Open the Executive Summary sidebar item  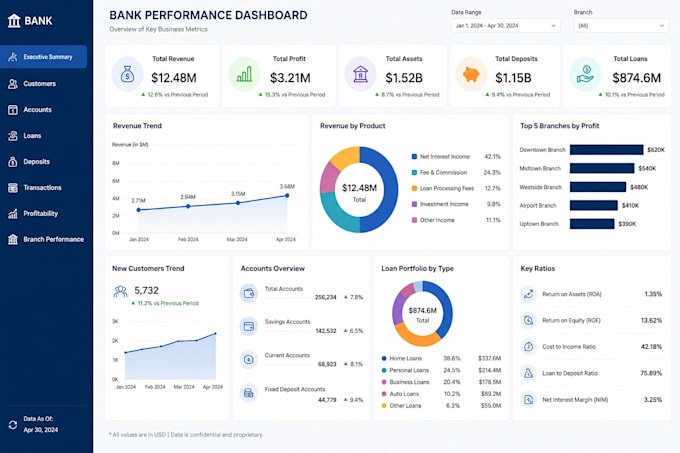(x=43, y=57)
